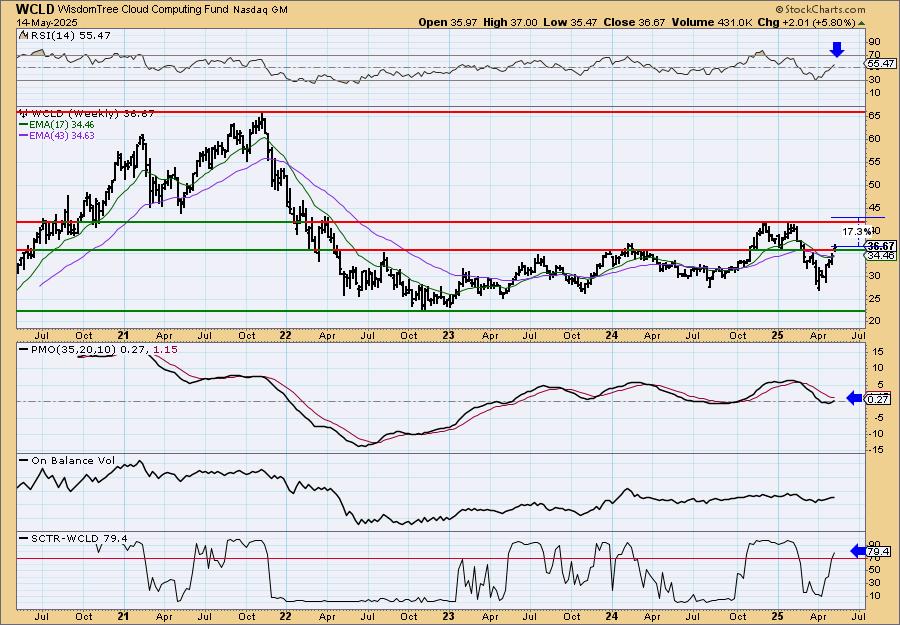Click the -10 PMO axis label
This screenshot has width=900, height=625.
pyautogui.click(x=874, y=433)
